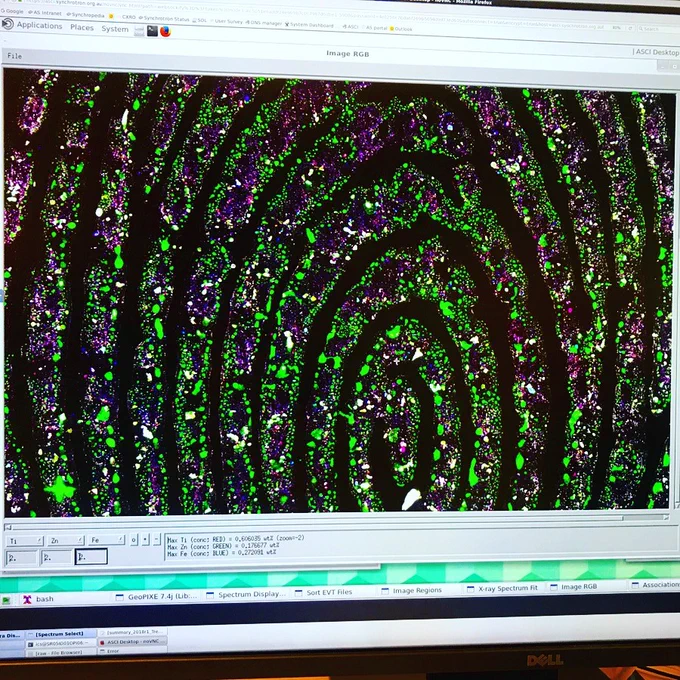Click the show desktop icon left of bash

(x=6, y=600)
